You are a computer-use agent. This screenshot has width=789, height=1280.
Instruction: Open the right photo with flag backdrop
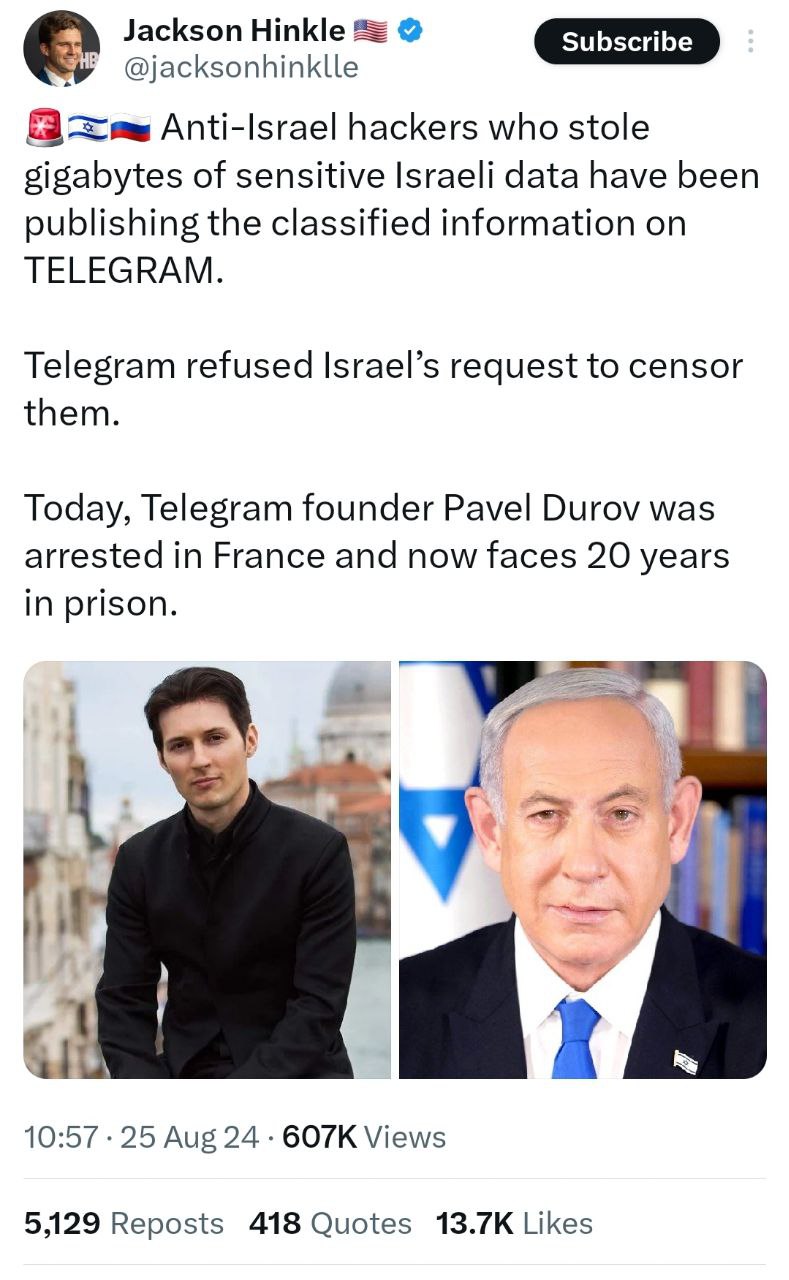point(583,870)
